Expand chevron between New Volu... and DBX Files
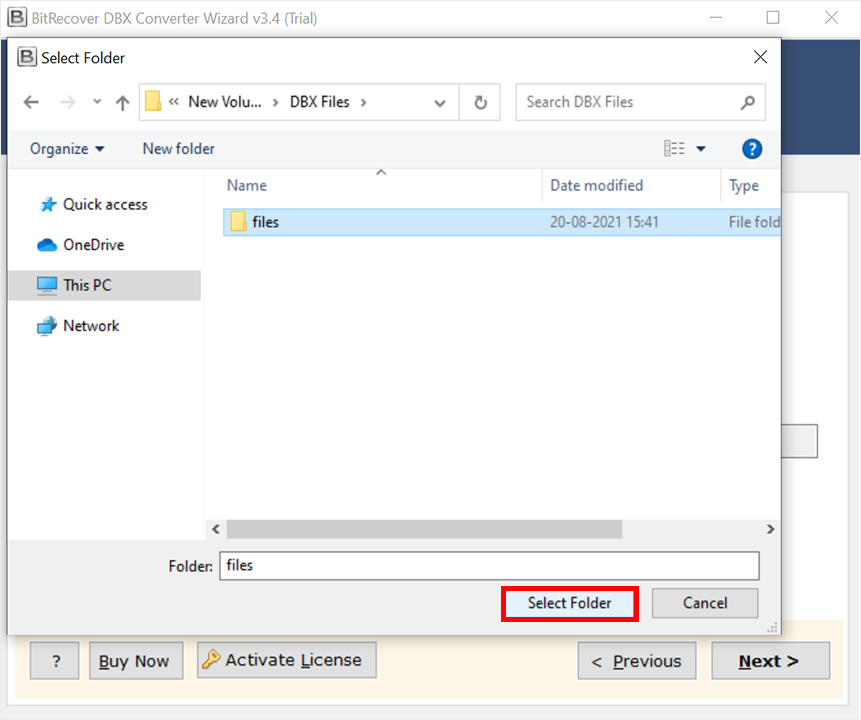Image resolution: width=861 pixels, height=720 pixels. 275,102
